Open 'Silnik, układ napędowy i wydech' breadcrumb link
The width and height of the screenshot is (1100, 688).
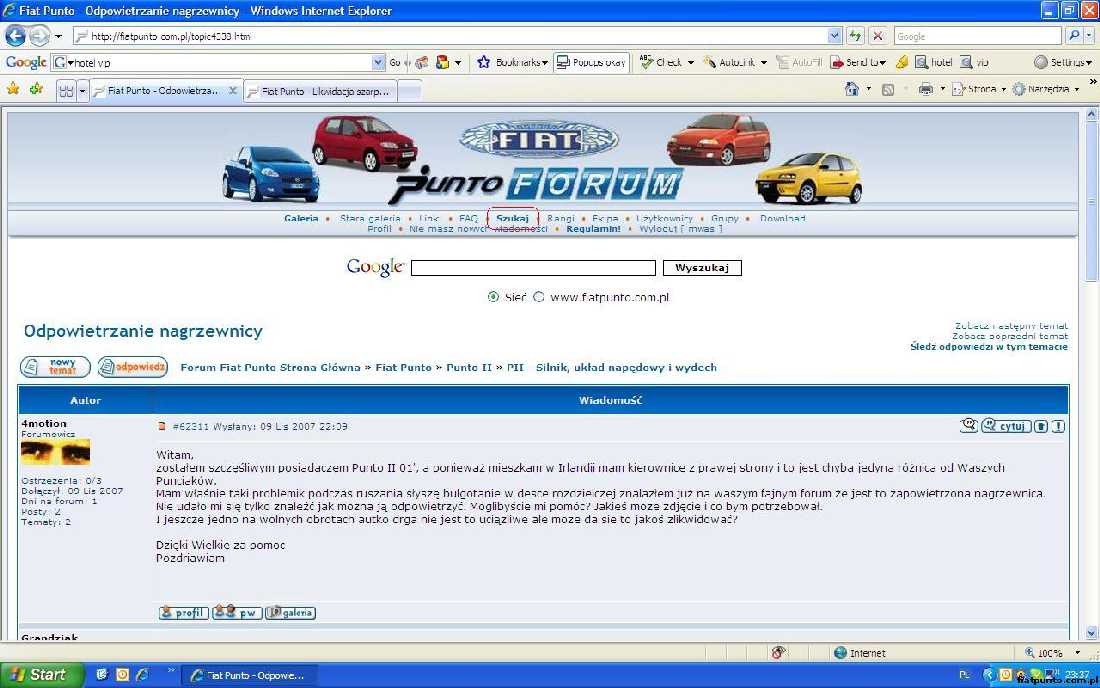(626, 367)
